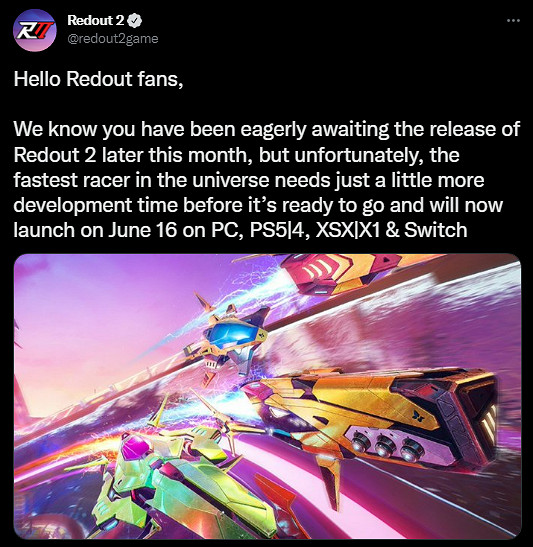Image resolution: width=533 pixels, height=547 pixels.
Task: Click the "XSX|X1" platform text
Action: [x=348, y=230]
